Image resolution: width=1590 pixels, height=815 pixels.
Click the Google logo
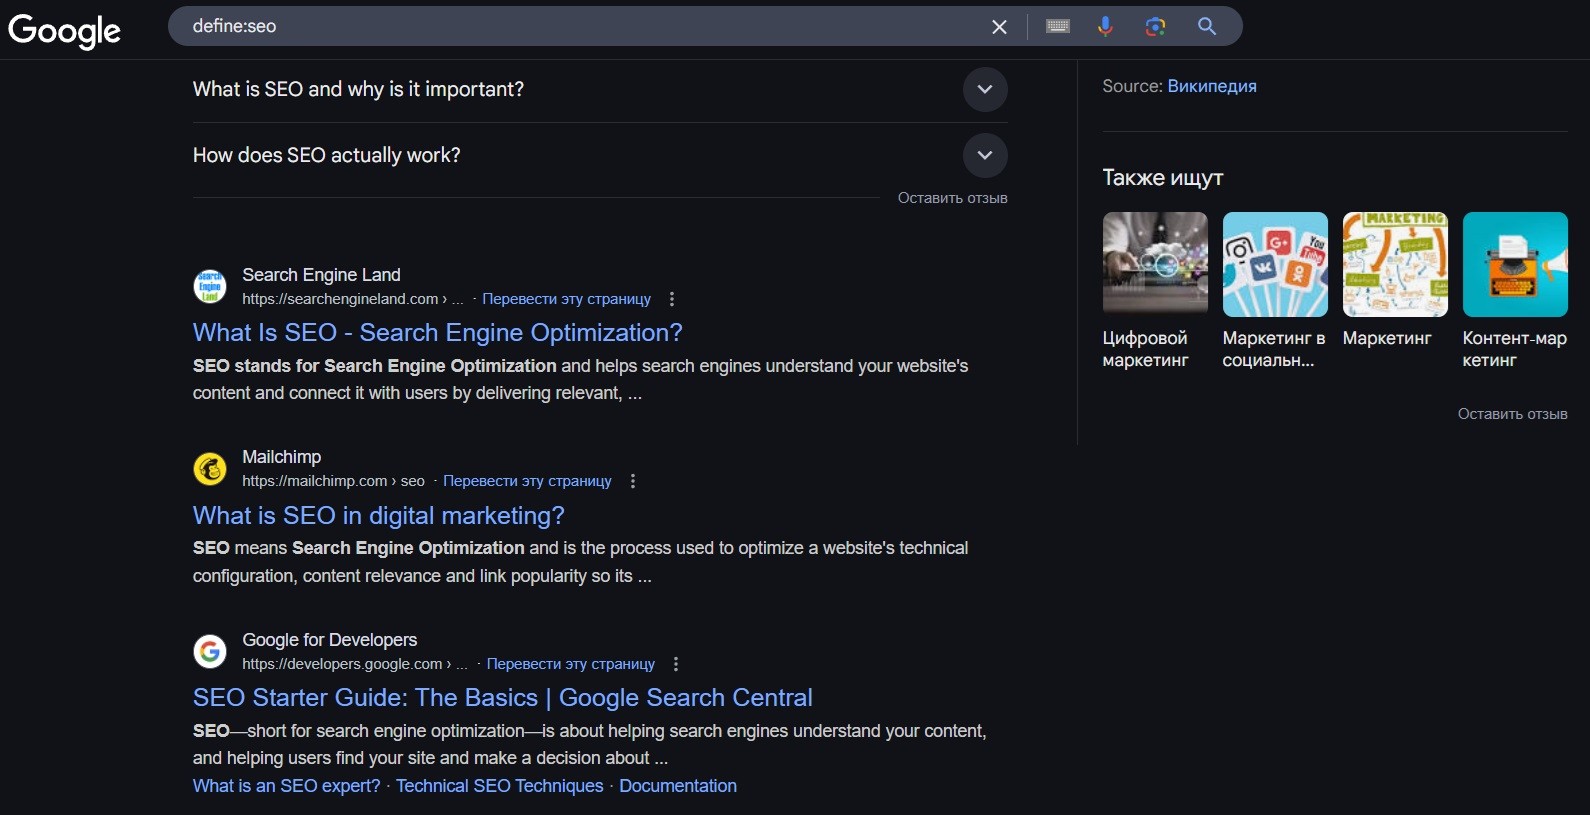(x=64, y=30)
